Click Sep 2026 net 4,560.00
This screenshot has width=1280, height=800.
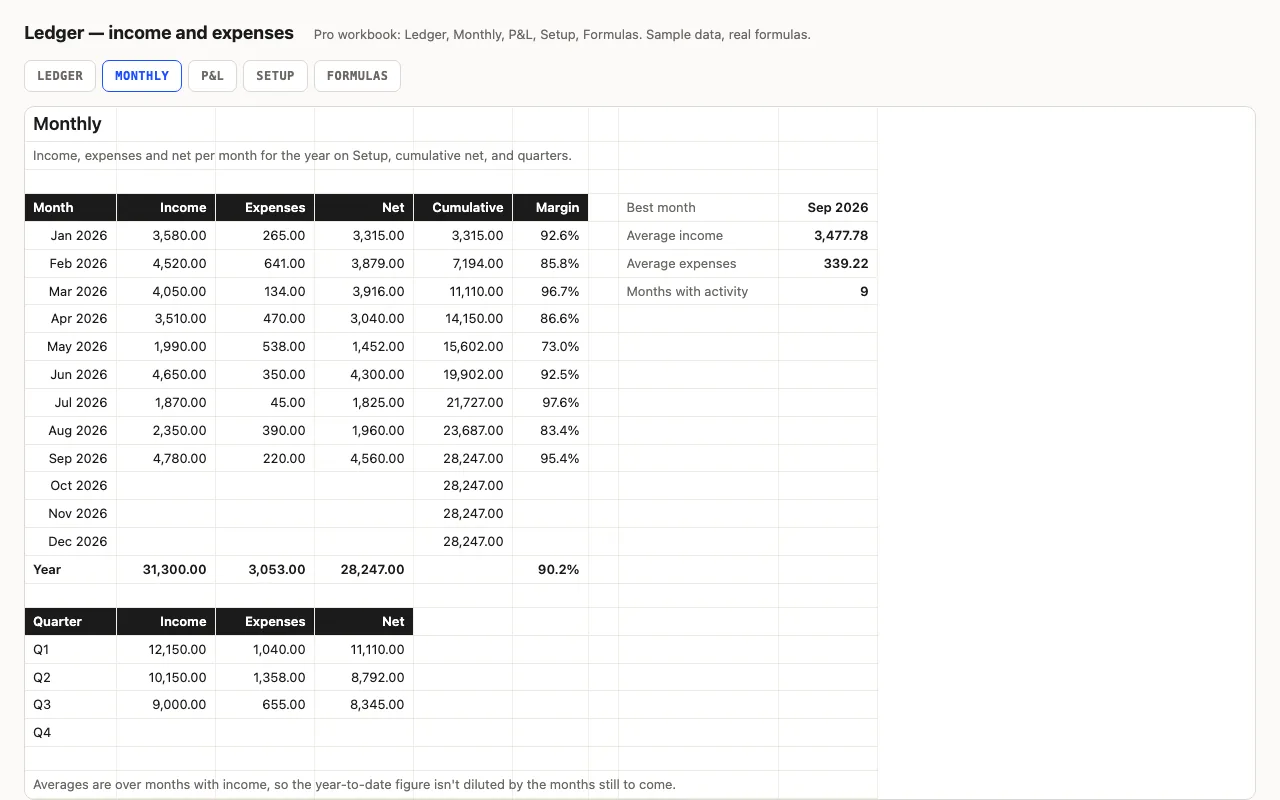click(364, 458)
